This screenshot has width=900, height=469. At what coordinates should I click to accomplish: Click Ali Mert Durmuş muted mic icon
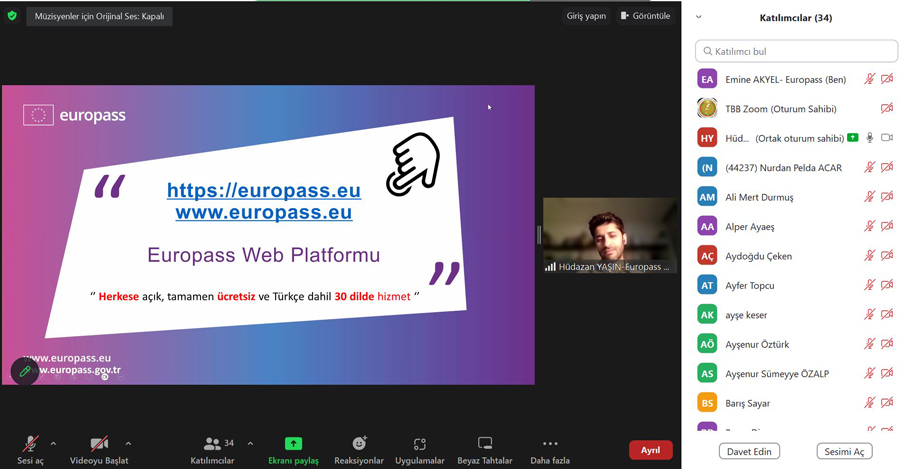click(870, 197)
